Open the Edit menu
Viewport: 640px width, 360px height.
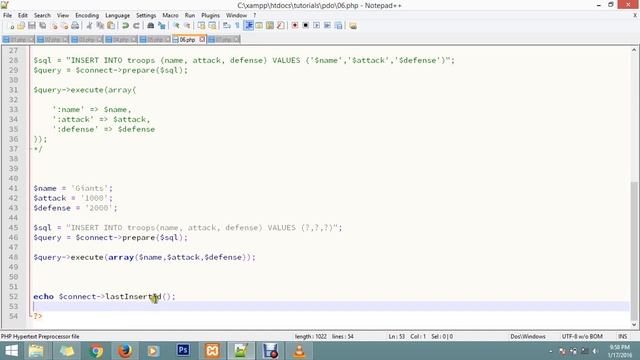(x=23, y=15)
